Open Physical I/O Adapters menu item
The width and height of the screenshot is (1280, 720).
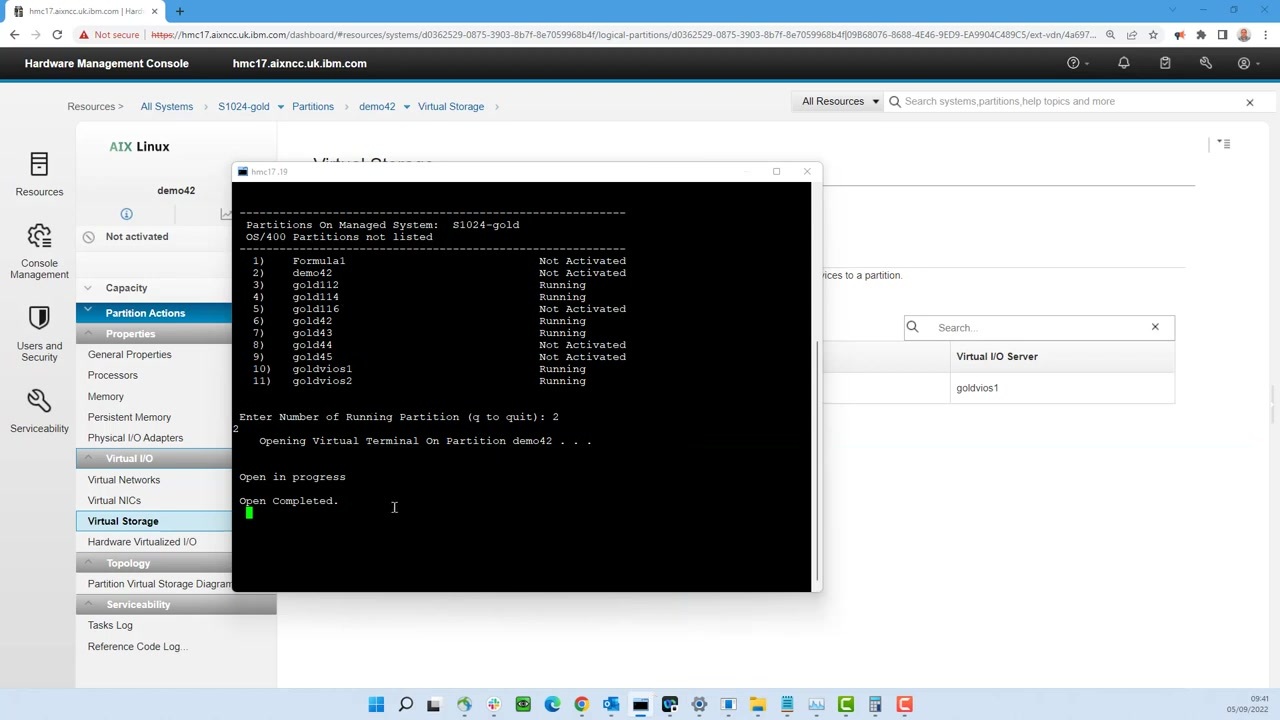pyautogui.click(x=135, y=438)
